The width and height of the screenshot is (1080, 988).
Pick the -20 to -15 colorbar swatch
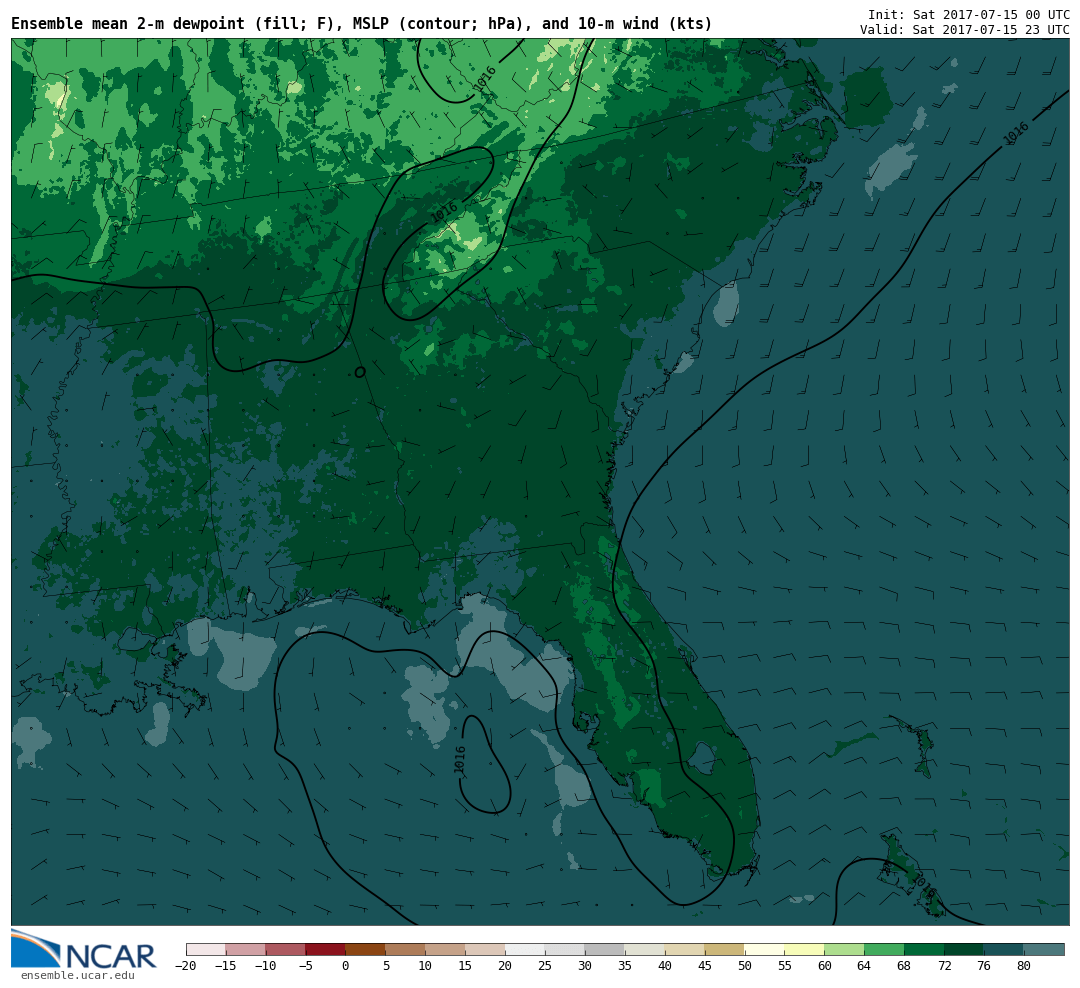(205, 949)
